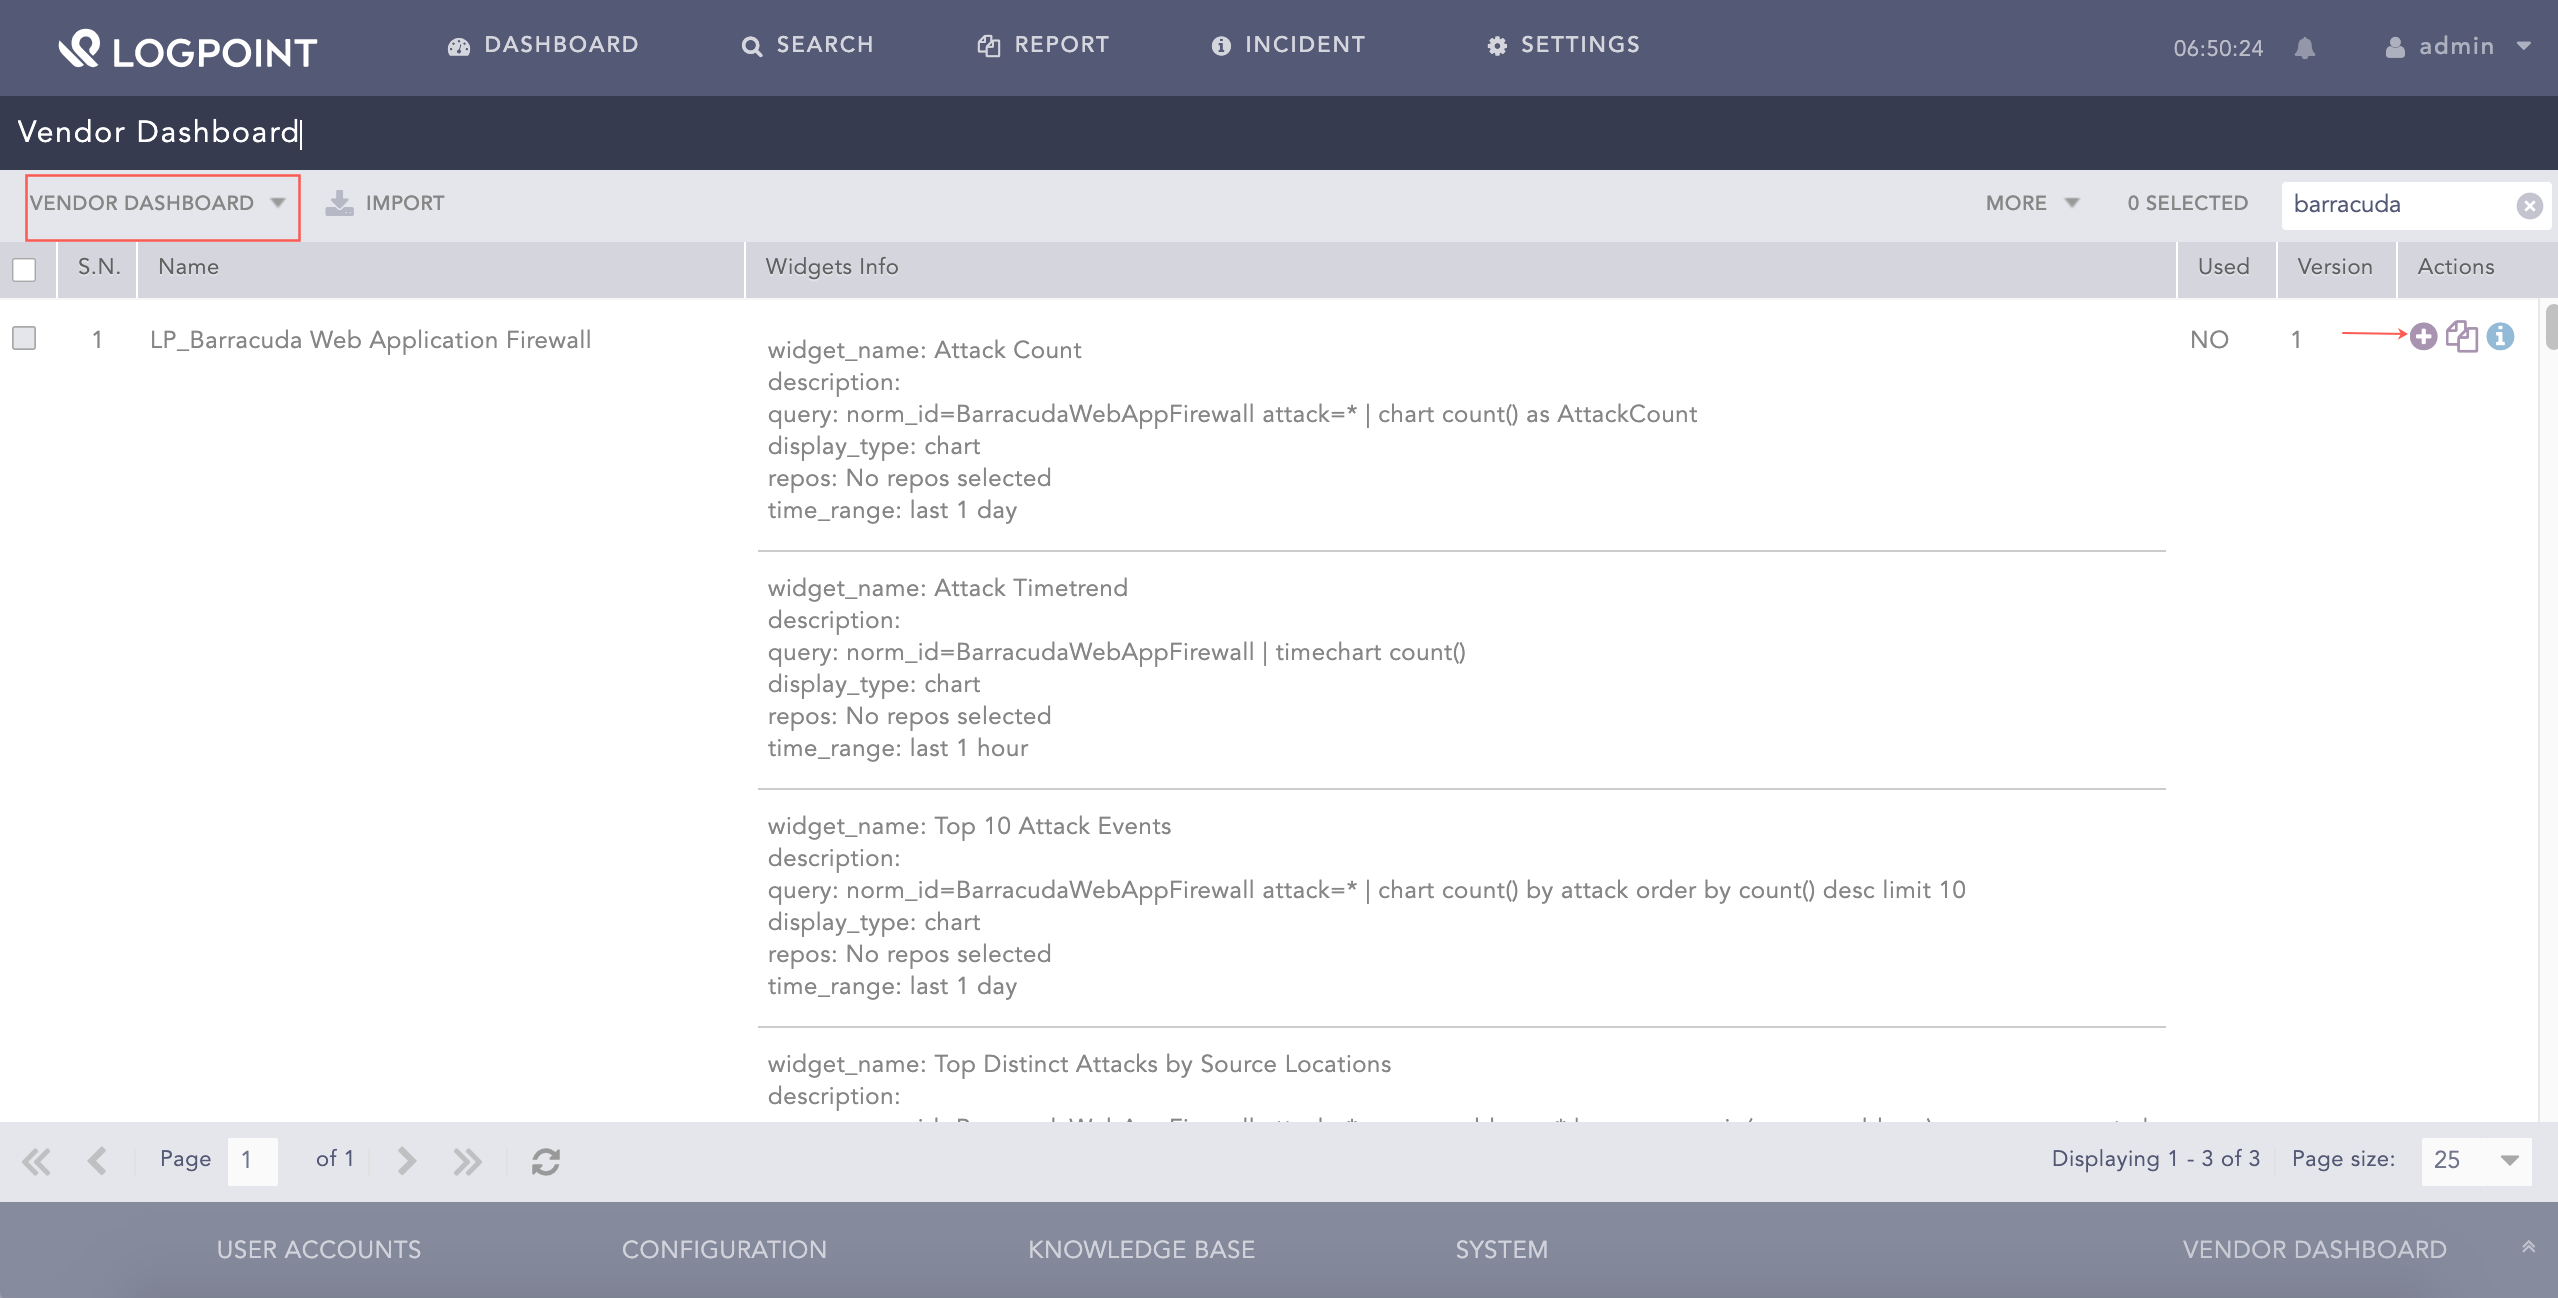Open the Page size dropdown
The image size is (2558, 1298).
point(2476,1160)
